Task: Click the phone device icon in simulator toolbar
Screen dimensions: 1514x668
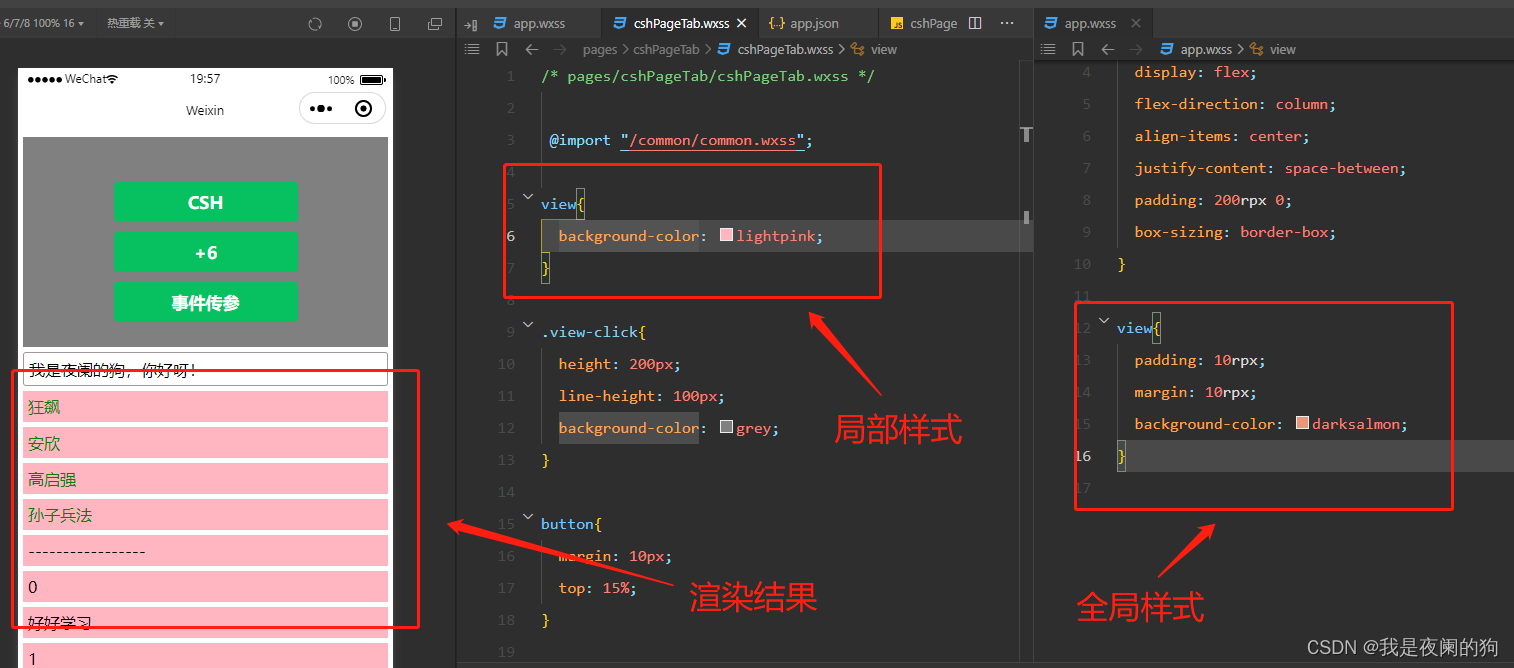Action: click(395, 23)
